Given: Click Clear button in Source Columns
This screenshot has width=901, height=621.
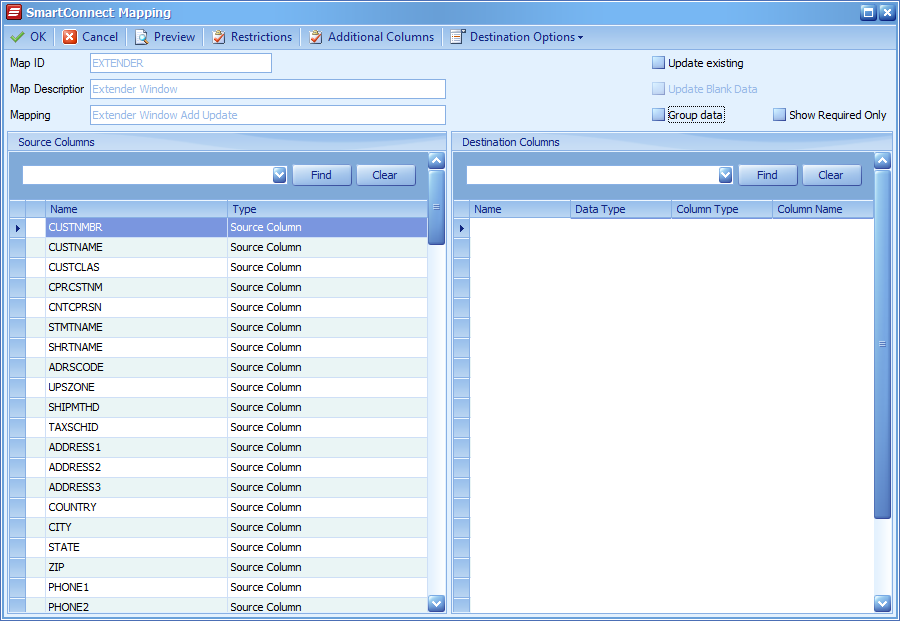Looking at the screenshot, I should tap(386, 175).
